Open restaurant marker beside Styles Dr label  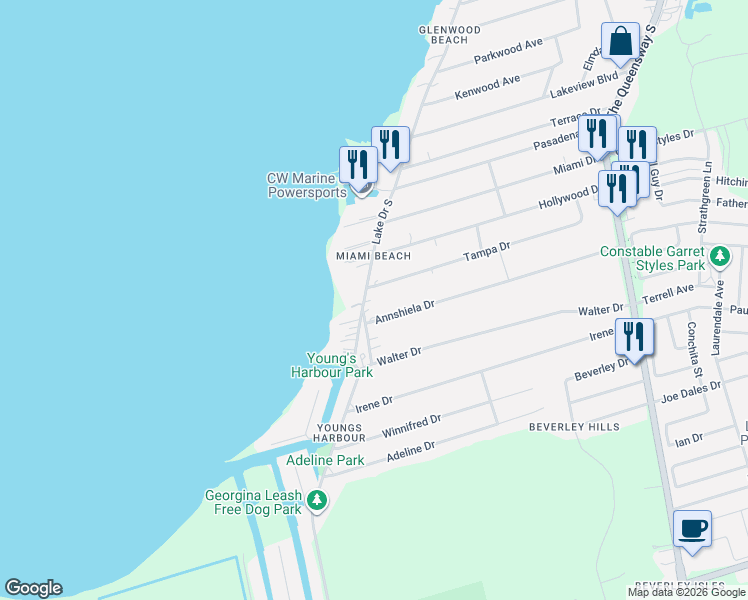click(638, 145)
